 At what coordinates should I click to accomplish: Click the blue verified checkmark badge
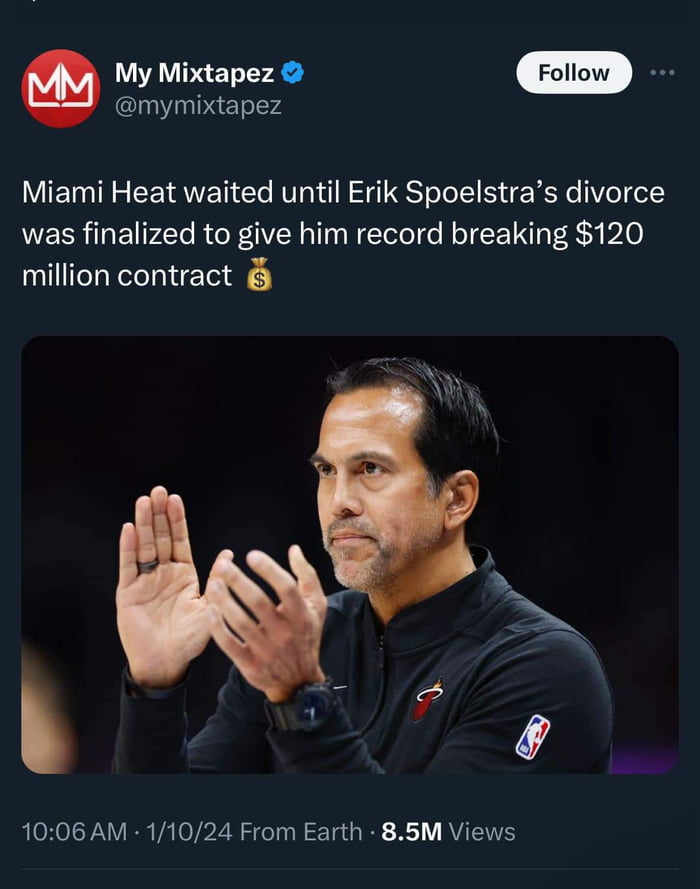[x=292, y=72]
